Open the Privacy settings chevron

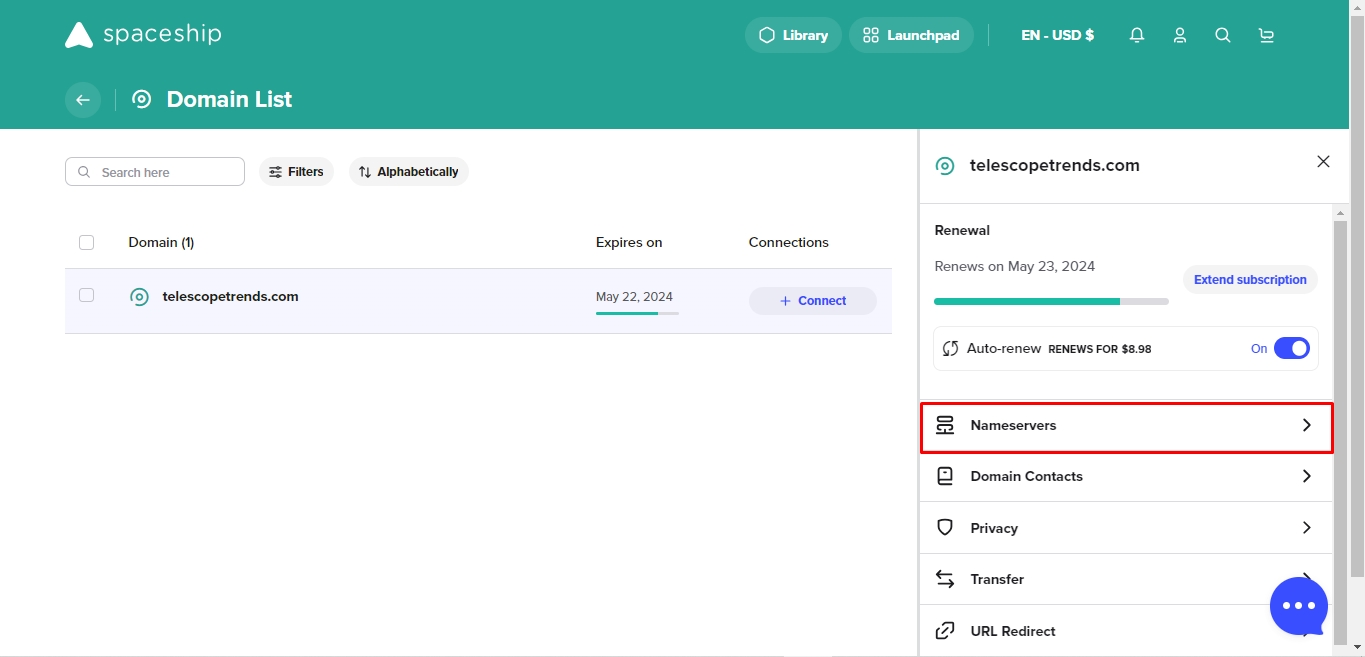click(x=1306, y=528)
